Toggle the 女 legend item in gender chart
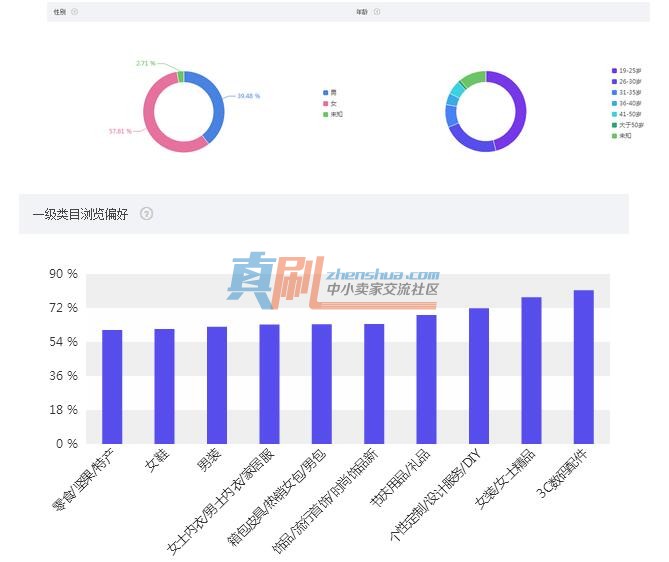The height and width of the screenshot is (562, 669). 329,104
